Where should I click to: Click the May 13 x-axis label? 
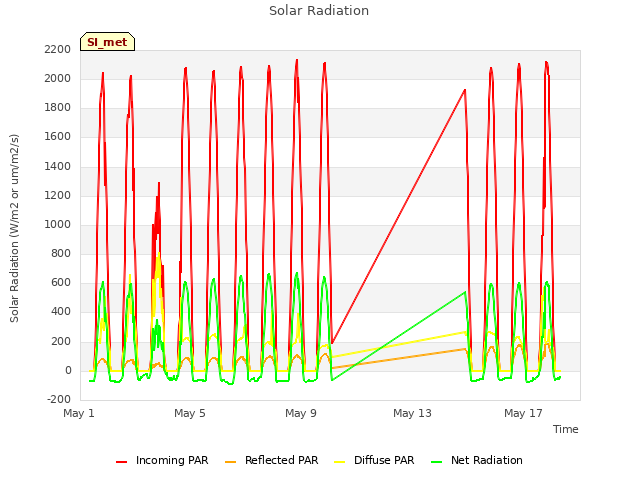coord(412,413)
